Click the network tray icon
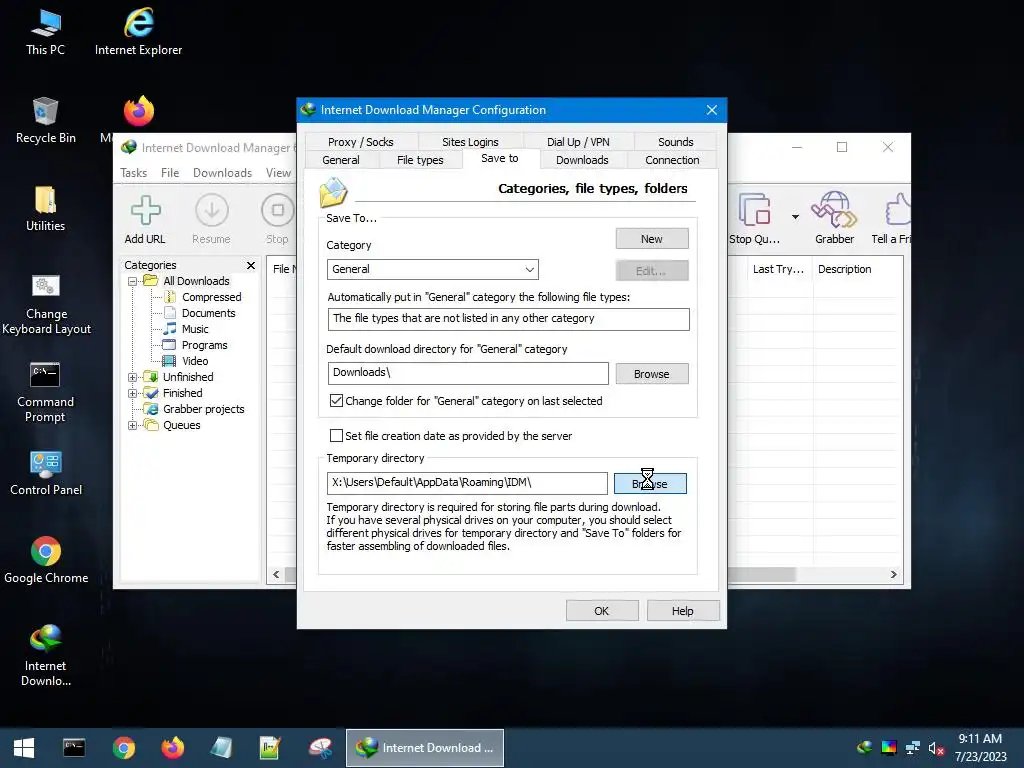1024x768 pixels. click(912, 748)
